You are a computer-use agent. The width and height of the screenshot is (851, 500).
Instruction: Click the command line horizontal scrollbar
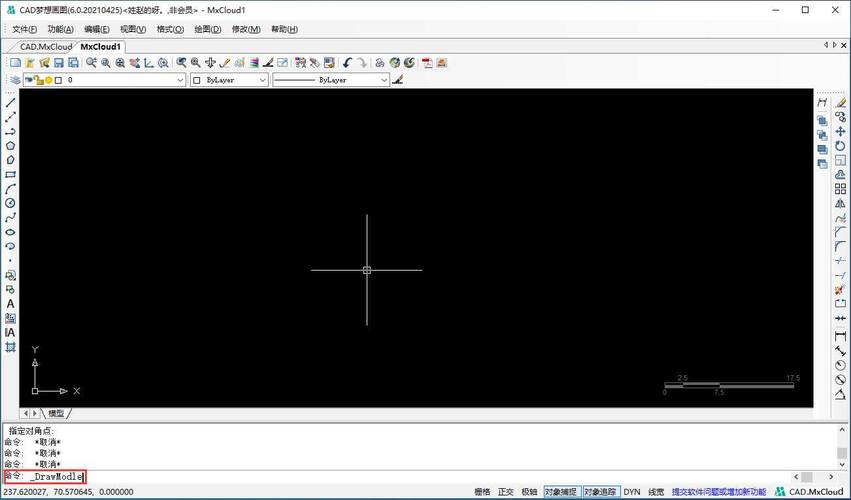814,477
